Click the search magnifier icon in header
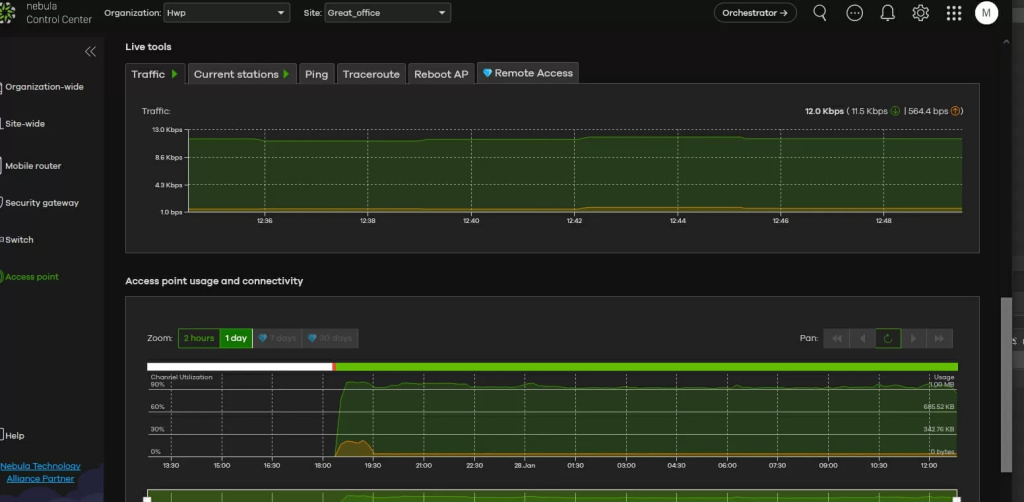Viewport: 1024px width, 502px height. point(820,13)
